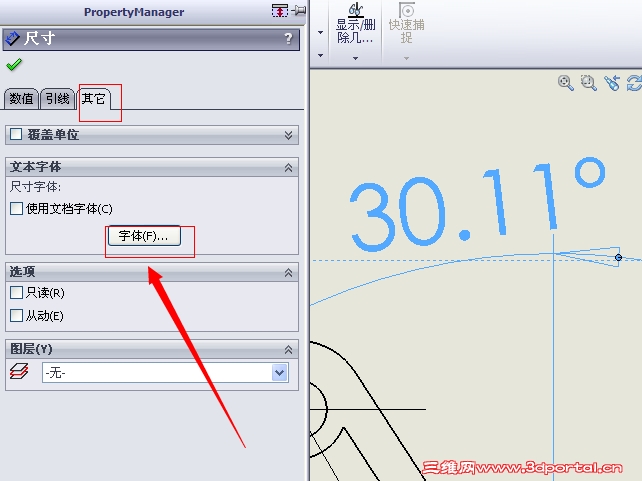Select the 30.11° dimension text
This screenshot has height=481, width=642.
(x=477, y=203)
